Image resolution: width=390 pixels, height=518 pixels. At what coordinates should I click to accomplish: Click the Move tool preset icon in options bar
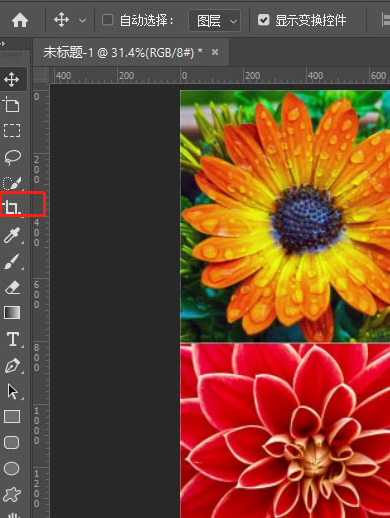point(62,20)
